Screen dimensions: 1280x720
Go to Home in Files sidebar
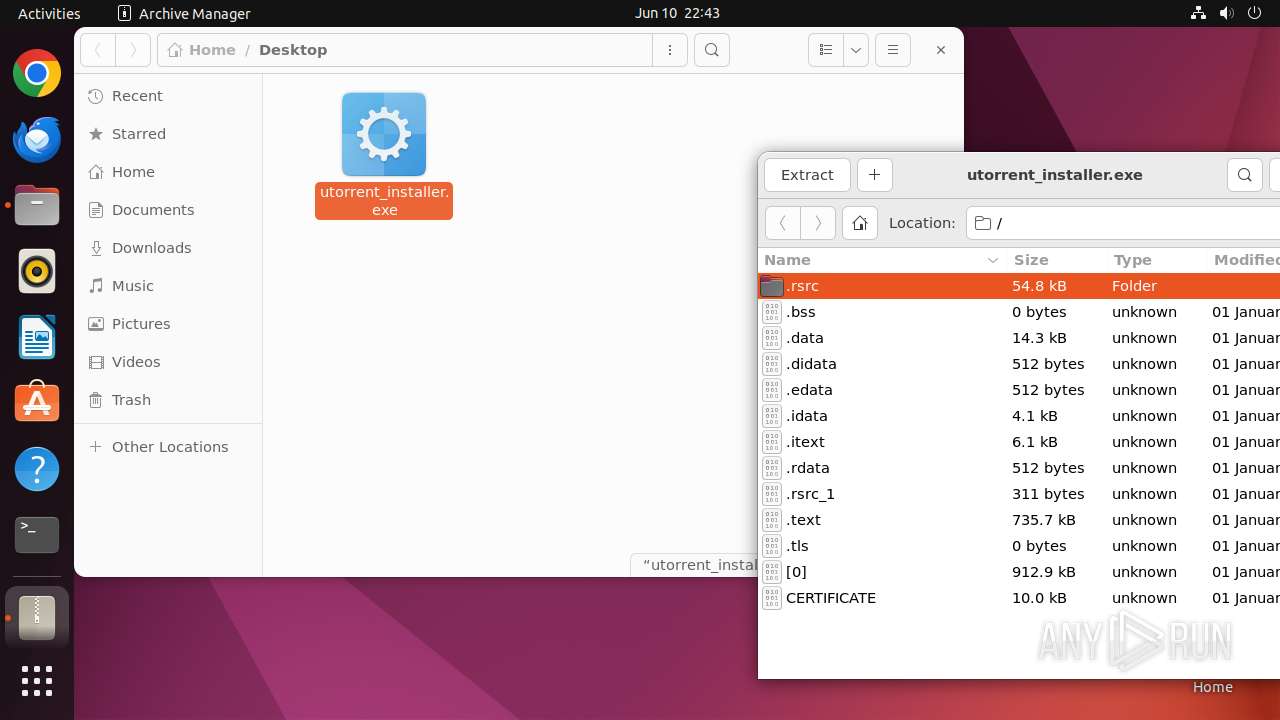point(168,172)
